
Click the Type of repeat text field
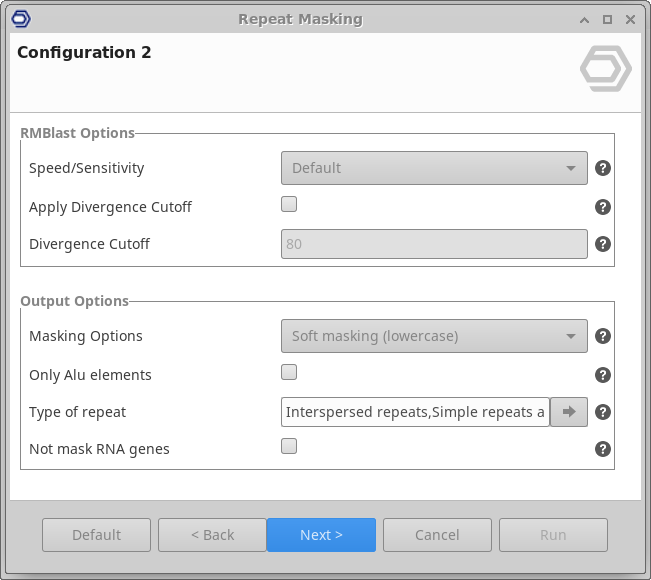tap(415, 412)
